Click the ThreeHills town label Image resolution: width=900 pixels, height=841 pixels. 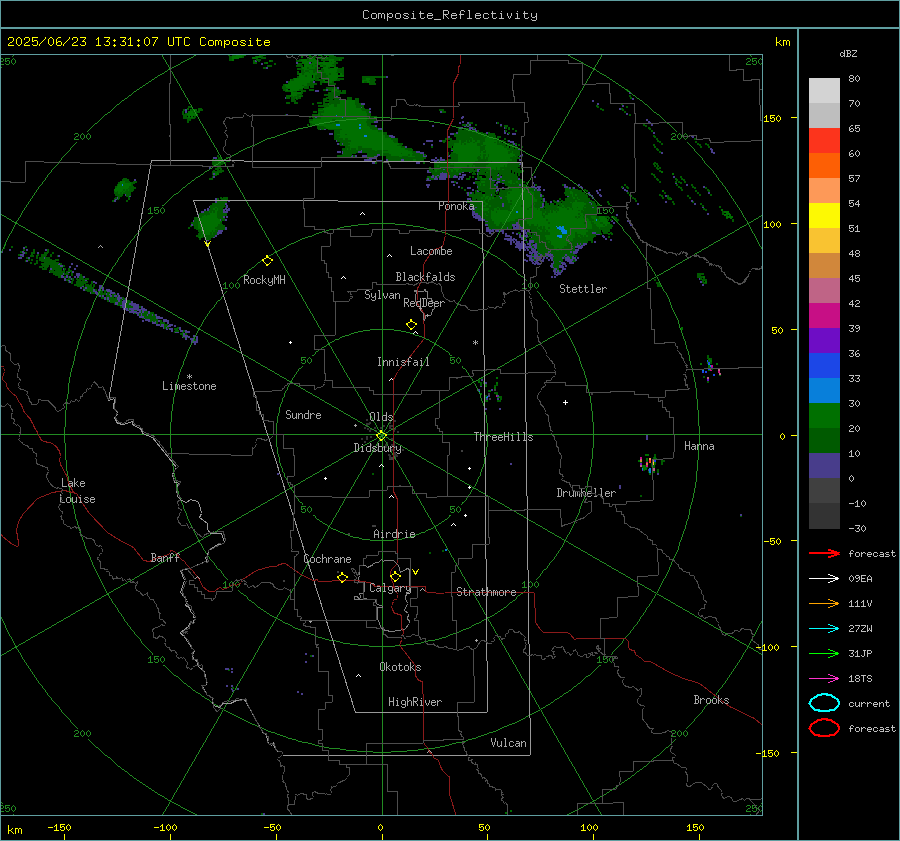503,437
